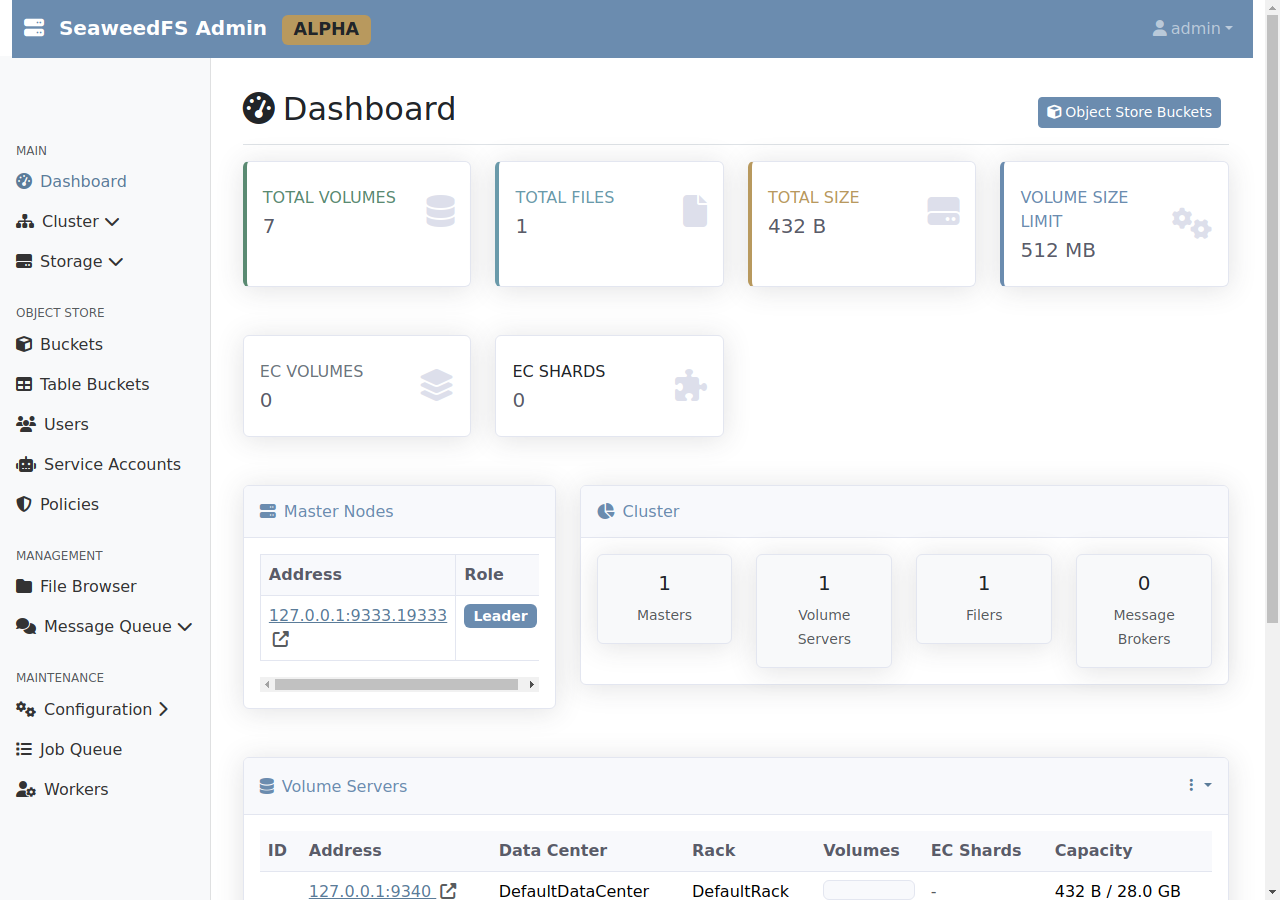Click the Object Store Buckets button
The image size is (1280, 900).
(1129, 112)
